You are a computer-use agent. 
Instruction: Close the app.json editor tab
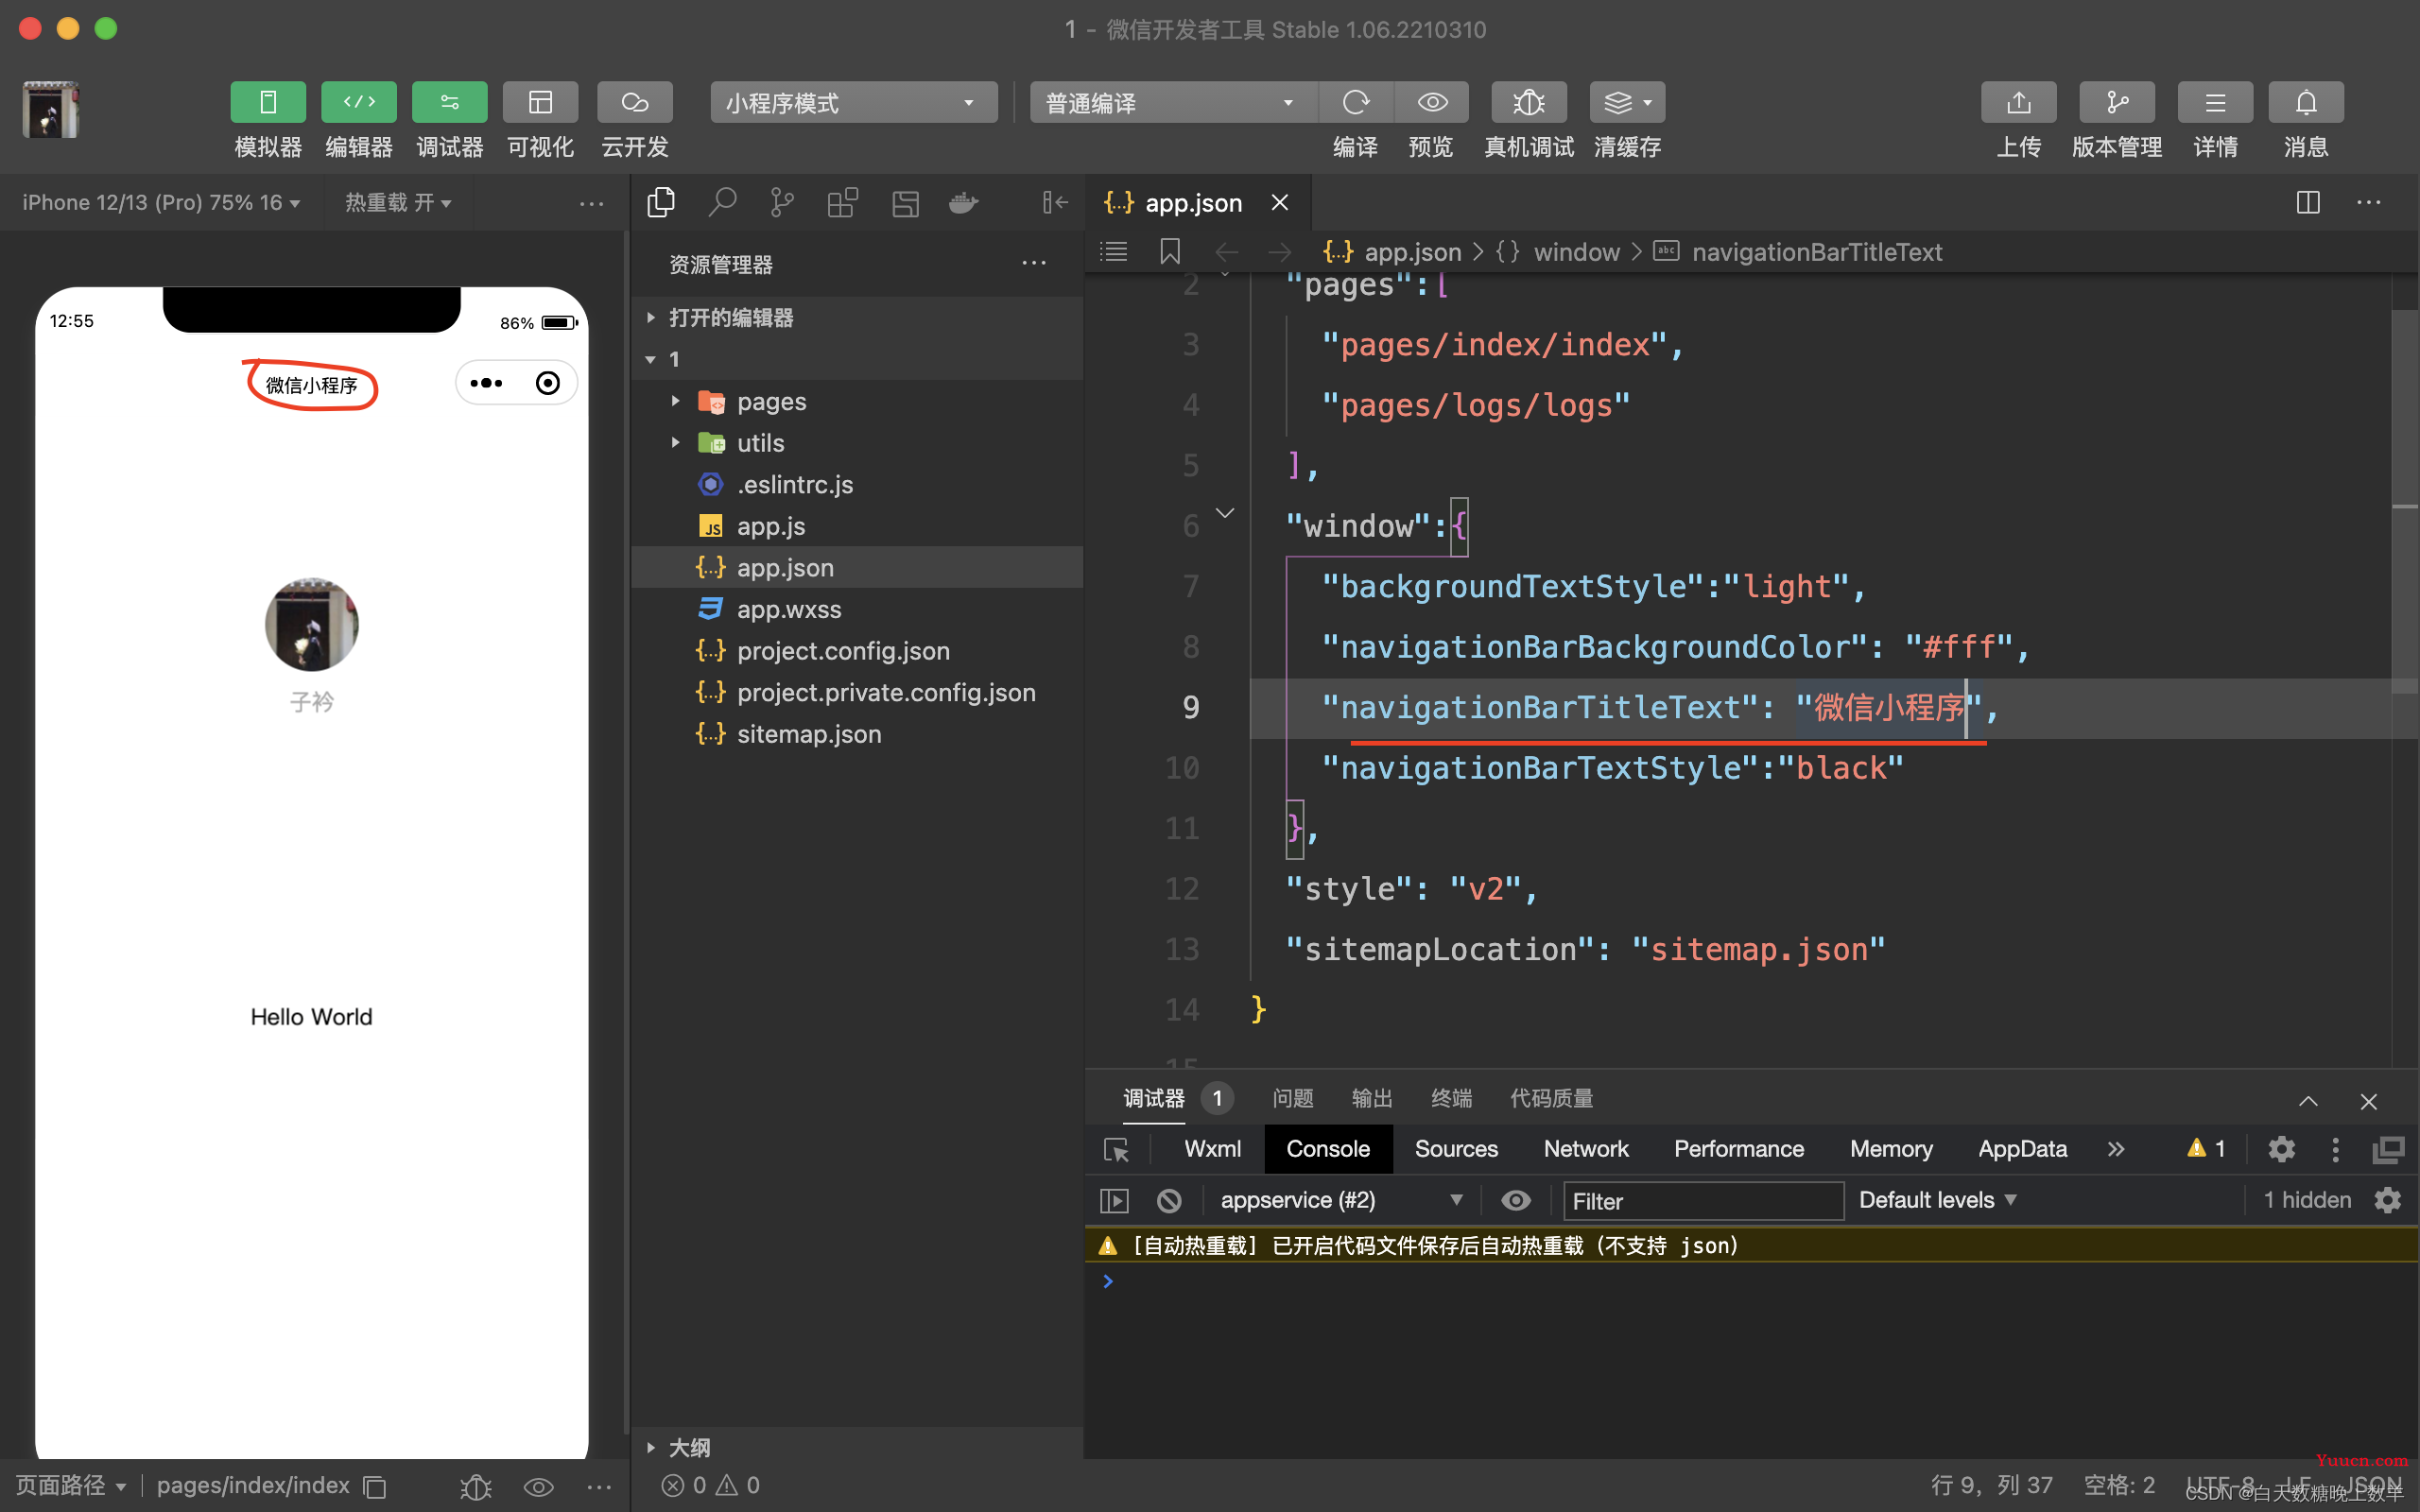pyautogui.click(x=1279, y=203)
